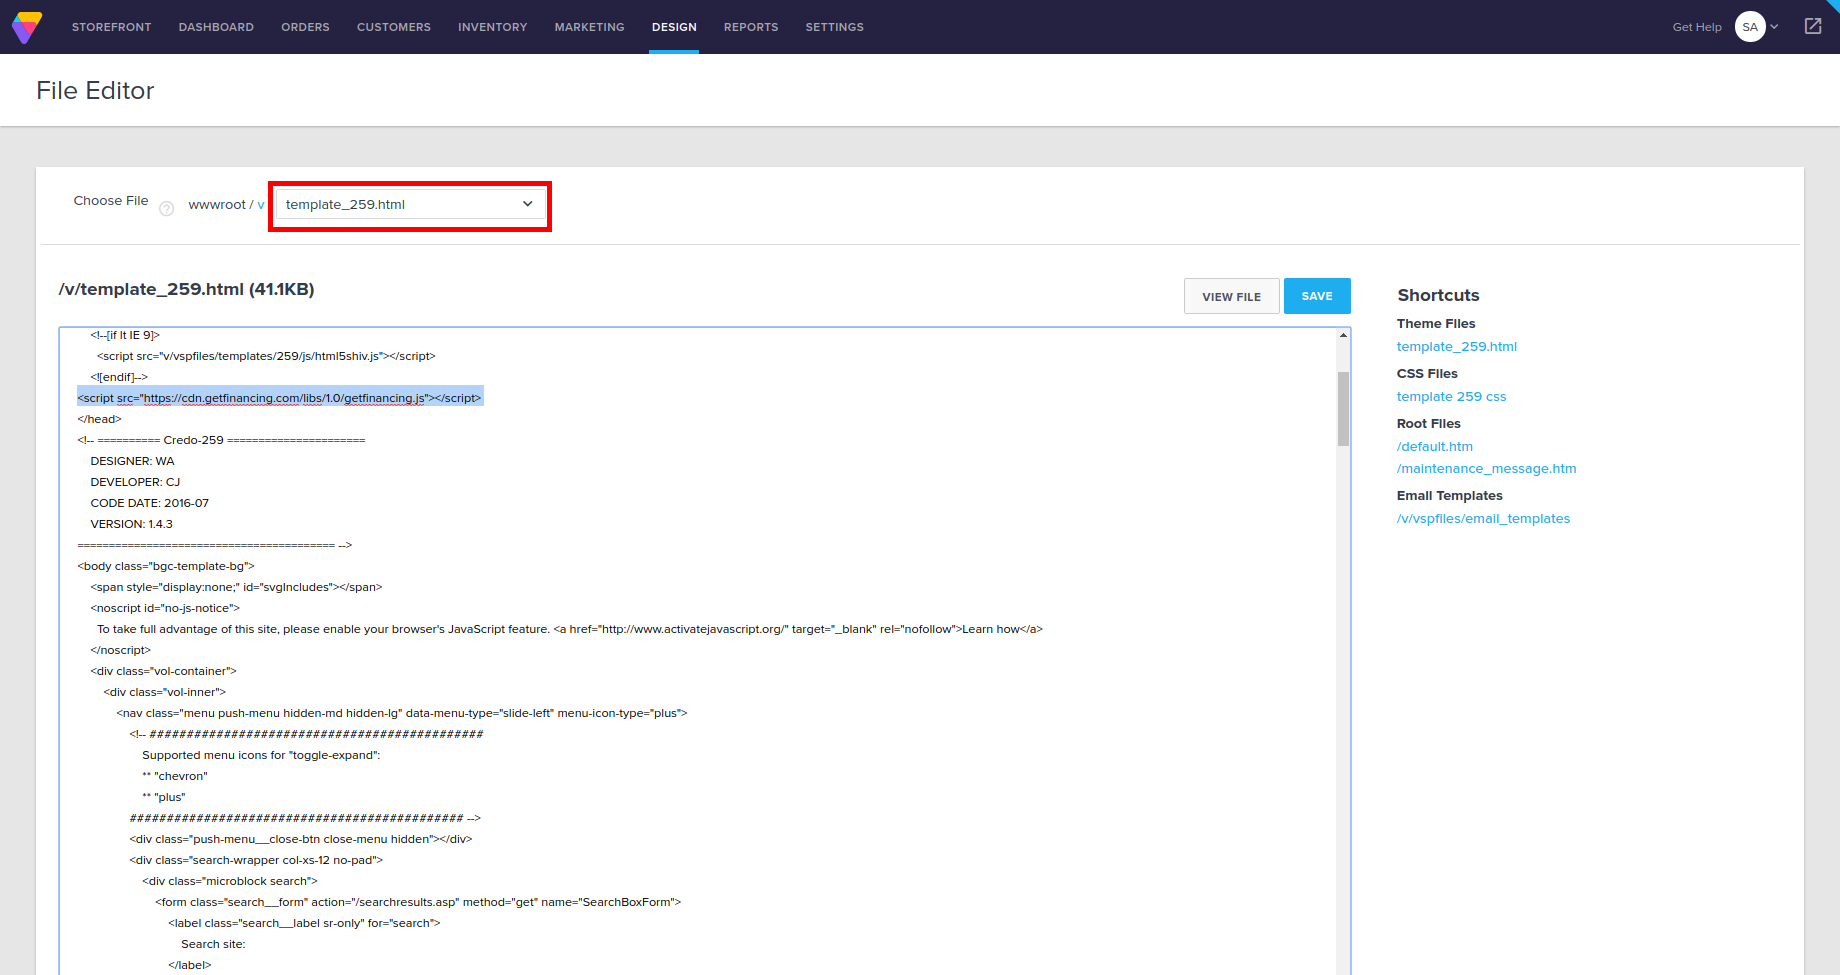Open the Storefront menu
Image resolution: width=1840 pixels, height=975 pixels.
point(112,27)
